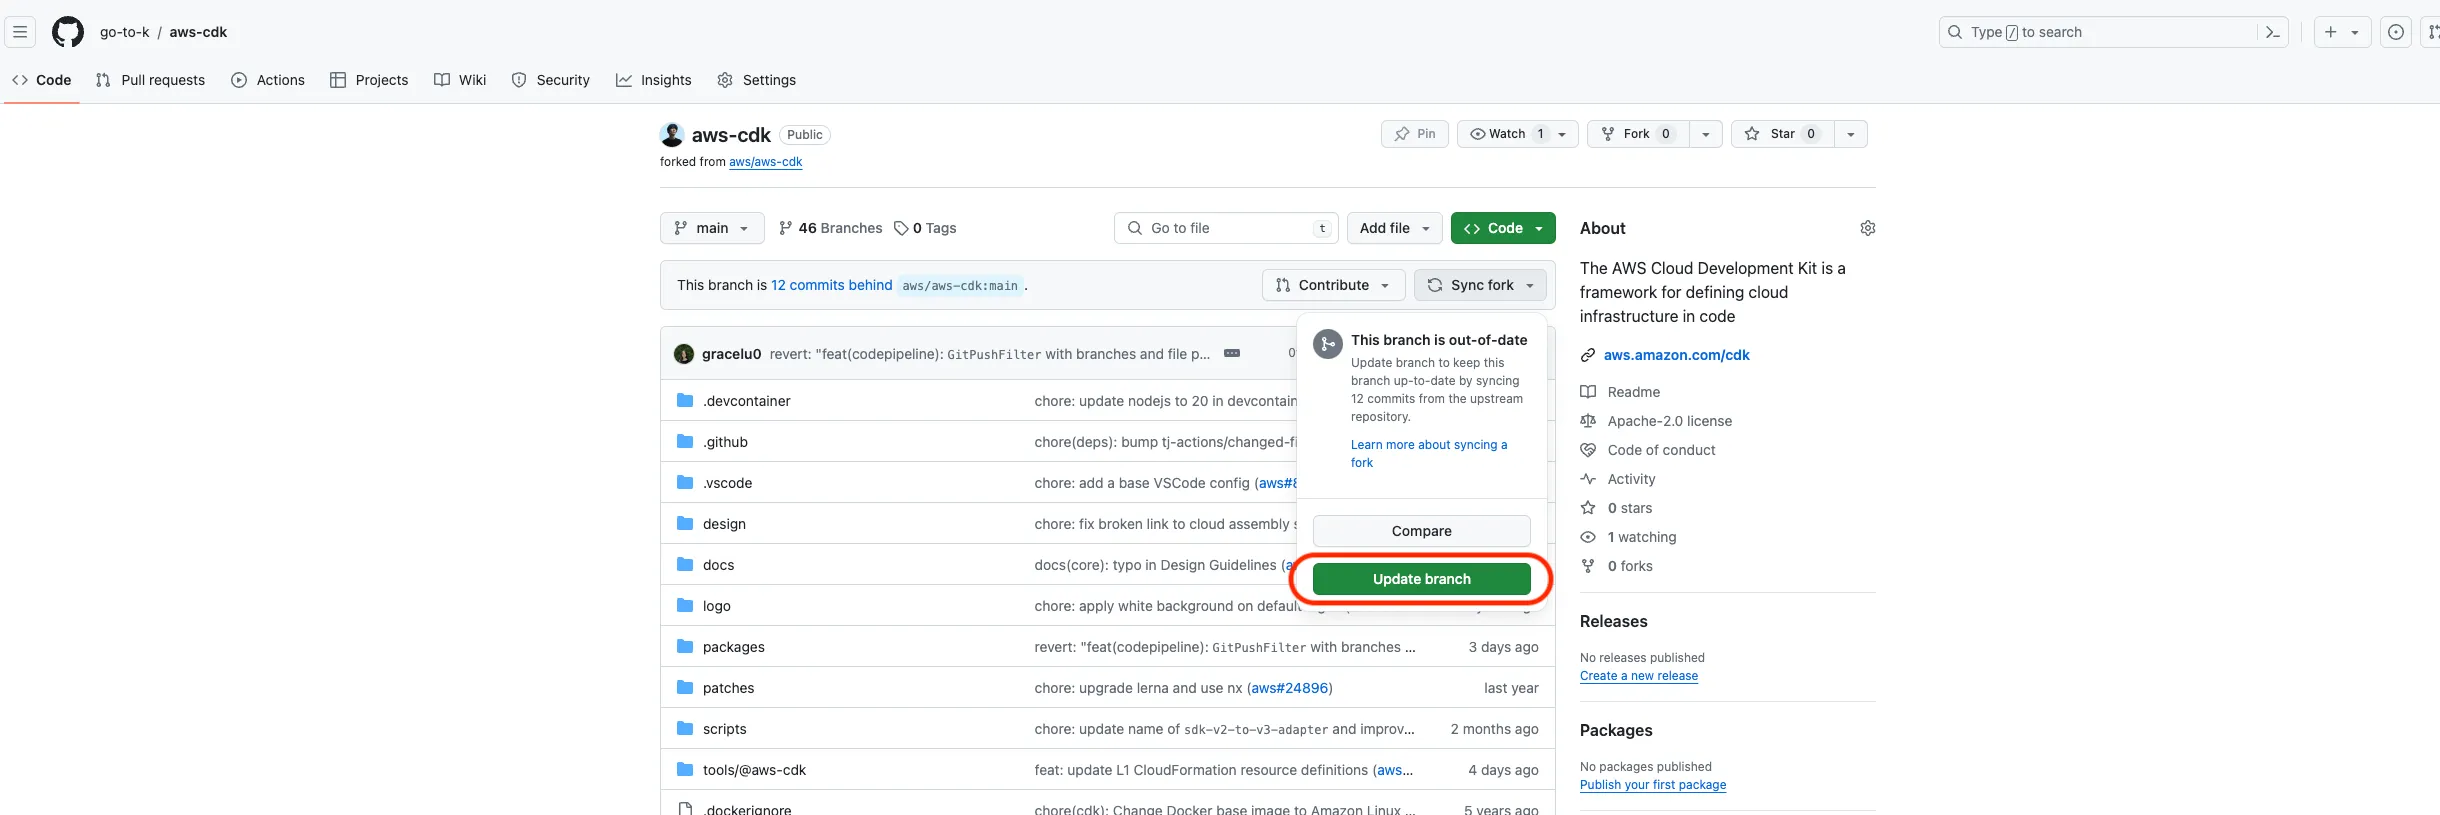Click gracelu0's commit author avatar
The image size is (2440, 815).
click(x=684, y=354)
